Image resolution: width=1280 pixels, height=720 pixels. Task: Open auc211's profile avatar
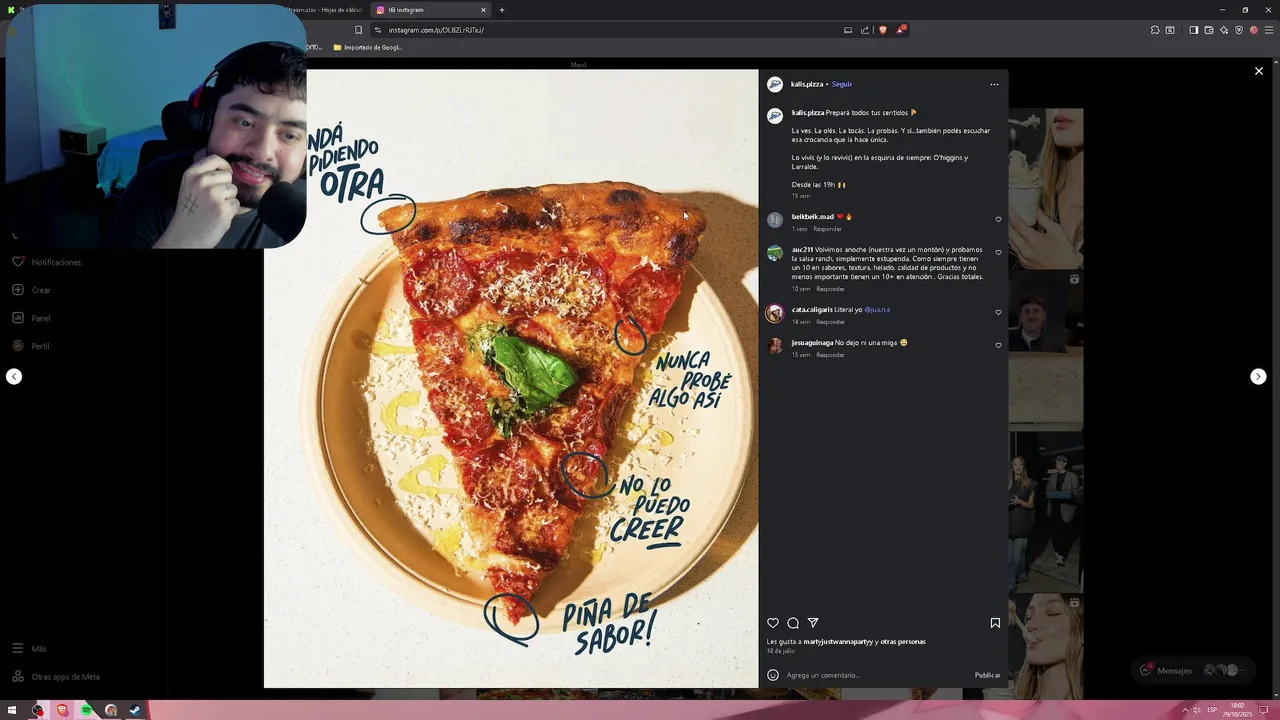[775, 253]
